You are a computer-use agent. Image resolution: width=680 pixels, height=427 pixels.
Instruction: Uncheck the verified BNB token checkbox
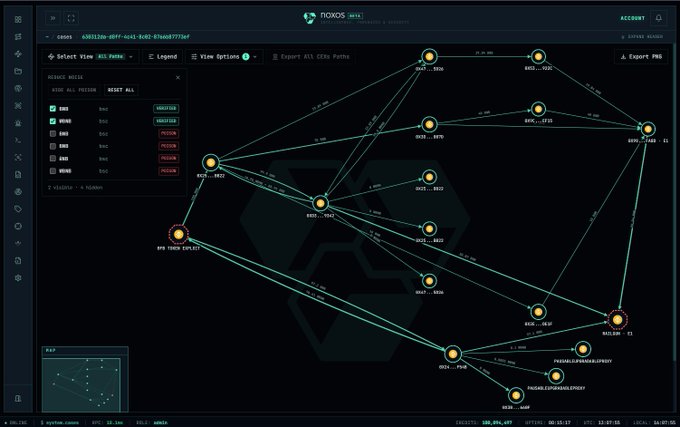[x=53, y=109]
